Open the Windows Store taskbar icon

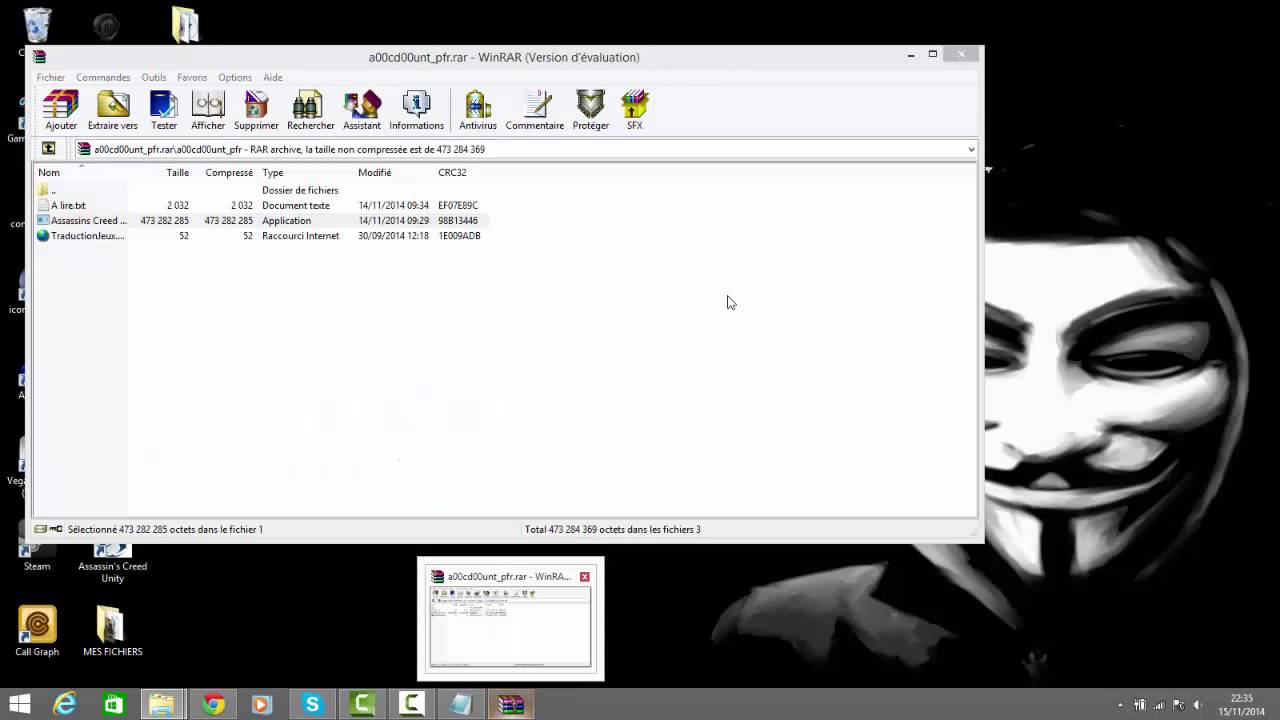coord(114,704)
